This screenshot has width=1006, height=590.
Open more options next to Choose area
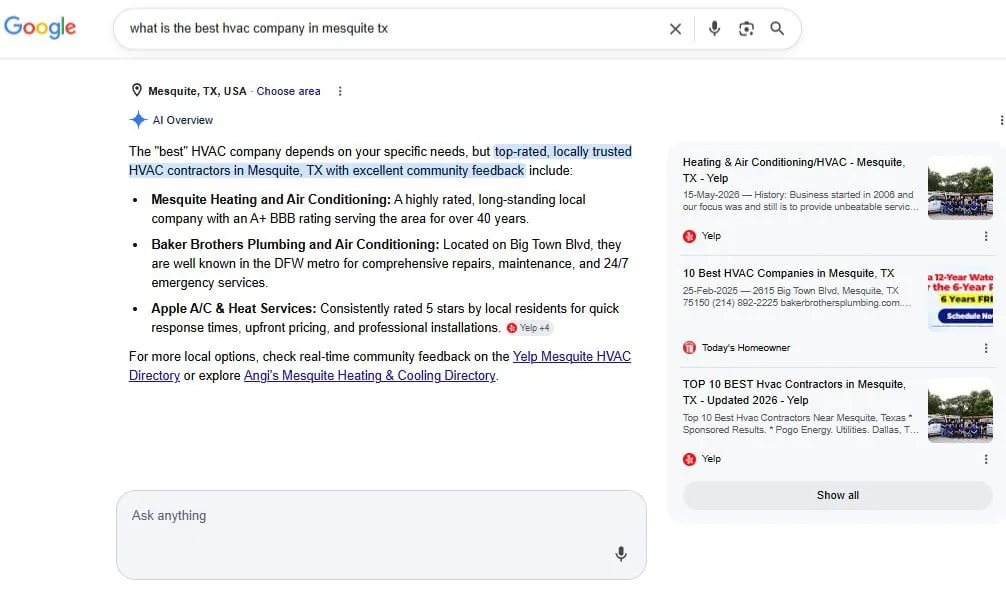[340, 91]
